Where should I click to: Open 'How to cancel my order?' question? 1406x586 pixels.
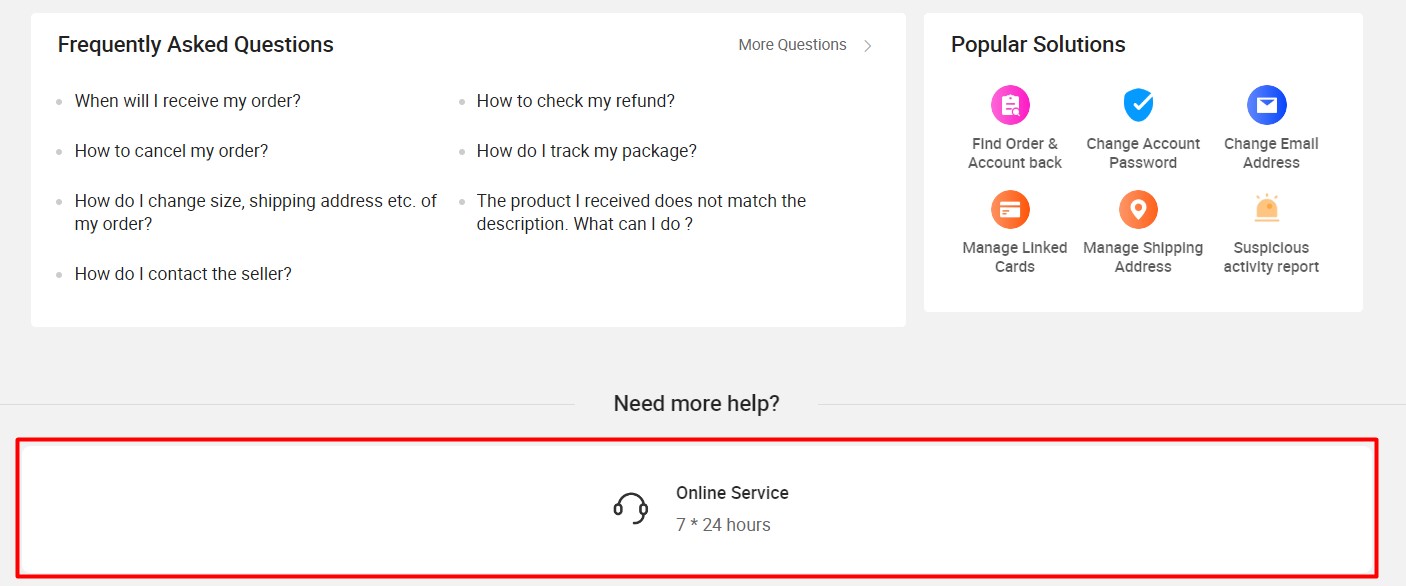[x=170, y=150]
